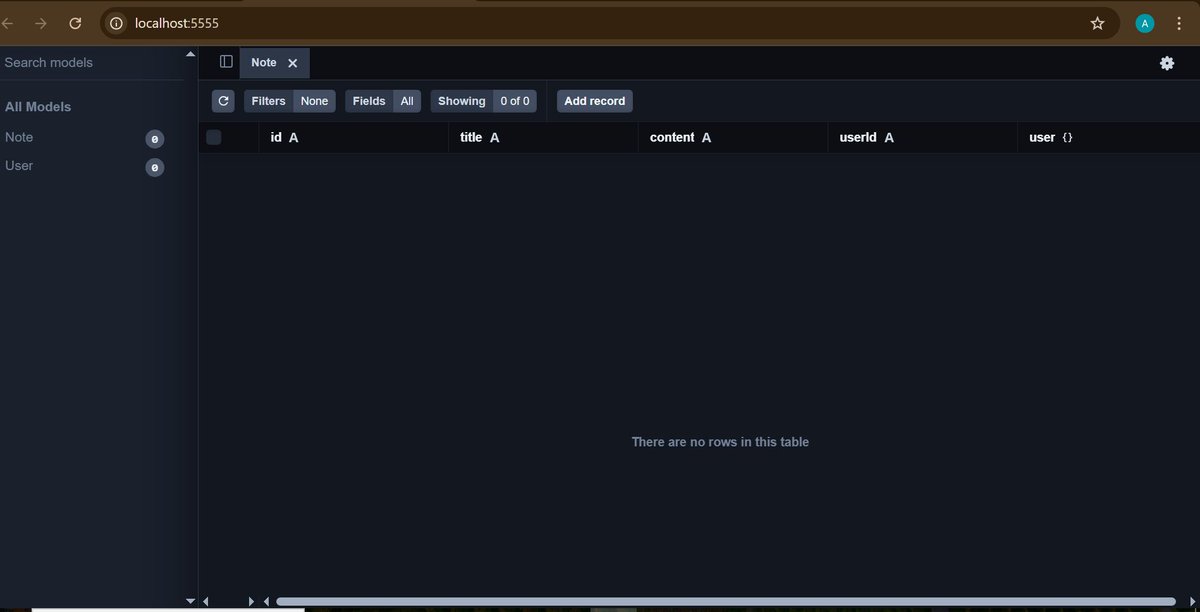Open the Filters None dropdown
Image resolution: width=1200 pixels, height=612 pixels.
(290, 101)
